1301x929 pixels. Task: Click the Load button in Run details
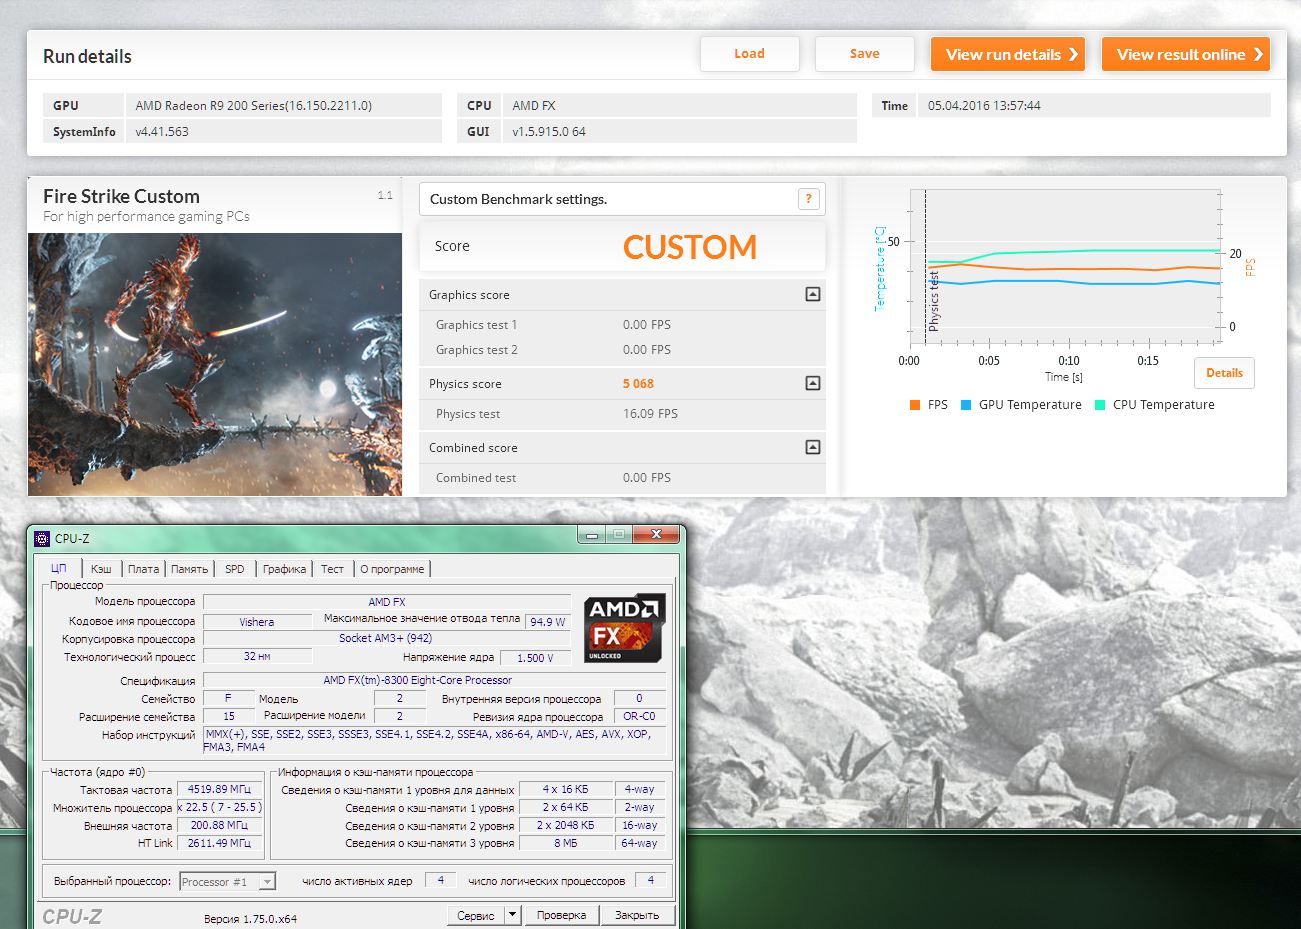(x=749, y=54)
